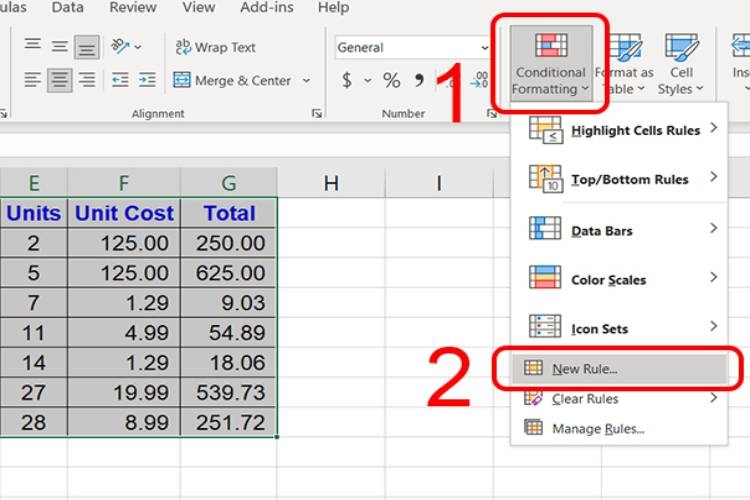
Task: Select the cell containing 625.00
Action: (229, 273)
